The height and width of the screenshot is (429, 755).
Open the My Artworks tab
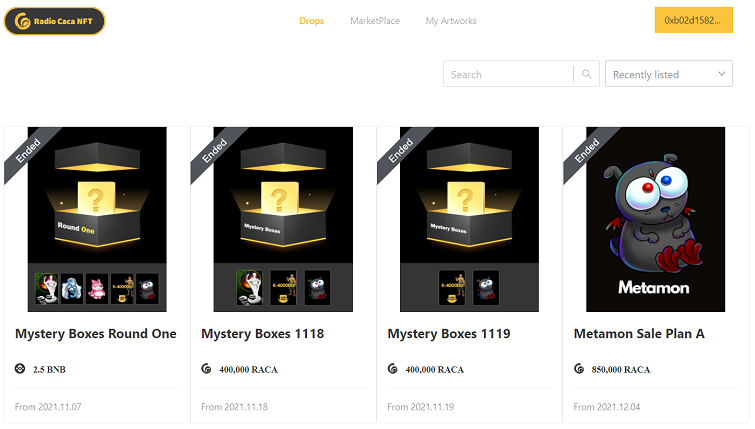[x=451, y=21]
